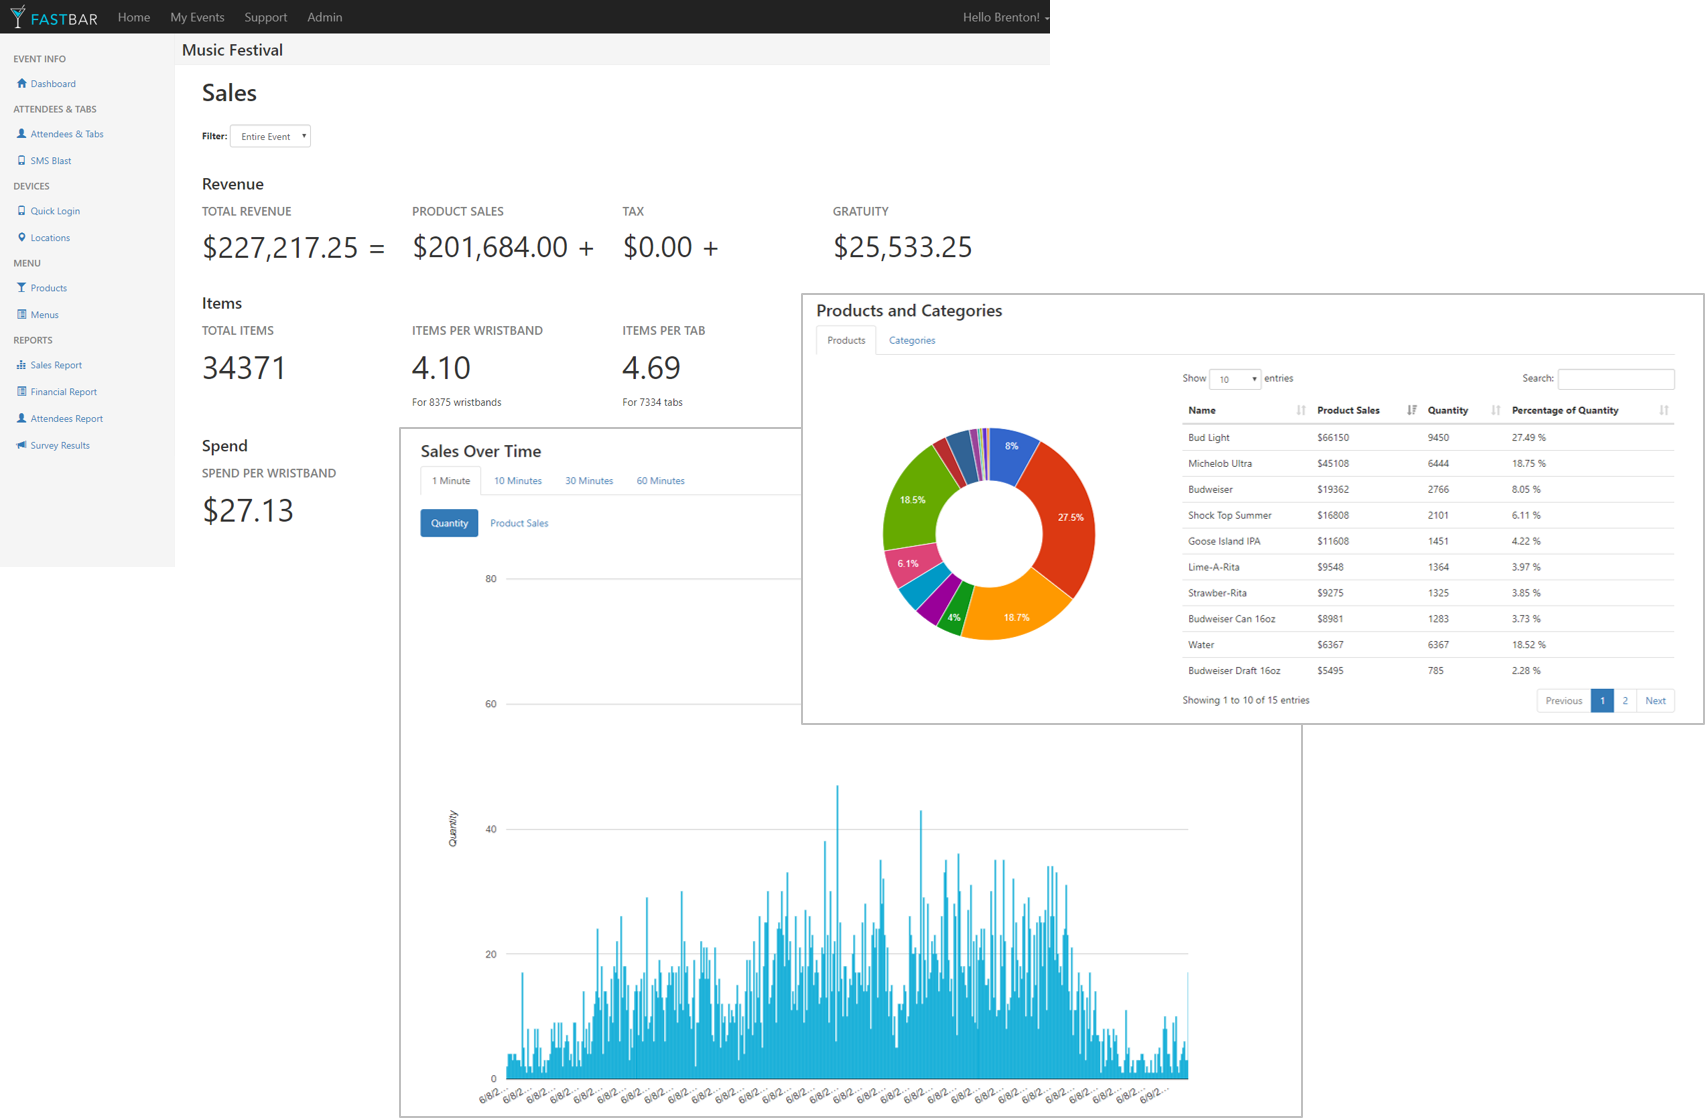Select the 1 Minute interval tab

[x=451, y=481]
